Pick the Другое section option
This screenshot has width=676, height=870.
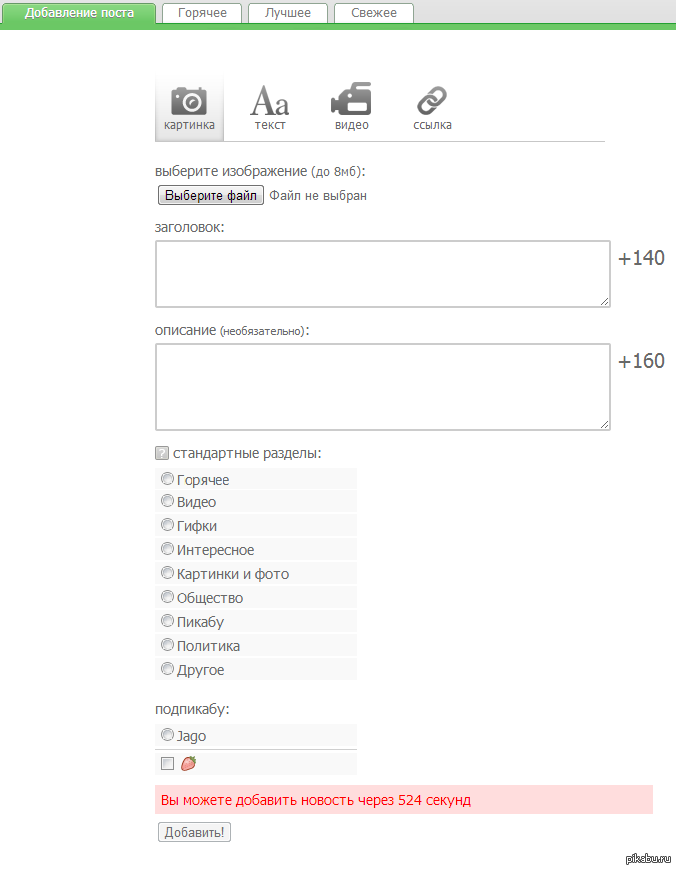pyautogui.click(x=167, y=669)
